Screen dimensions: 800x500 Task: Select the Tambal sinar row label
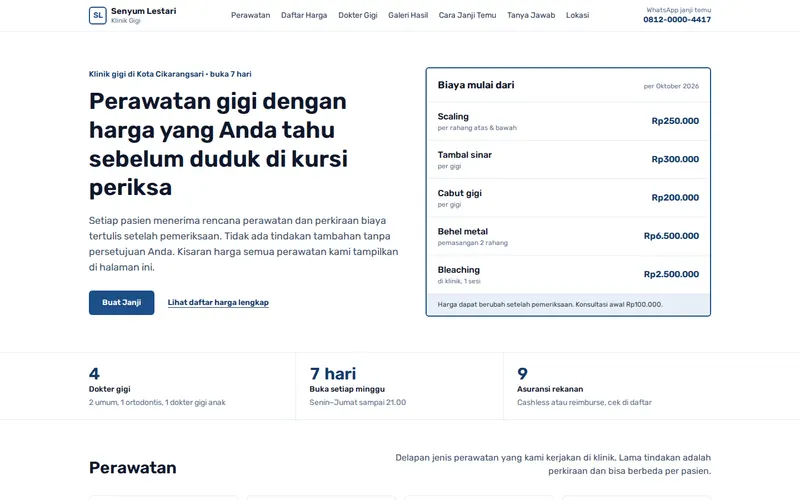[465, 155]
